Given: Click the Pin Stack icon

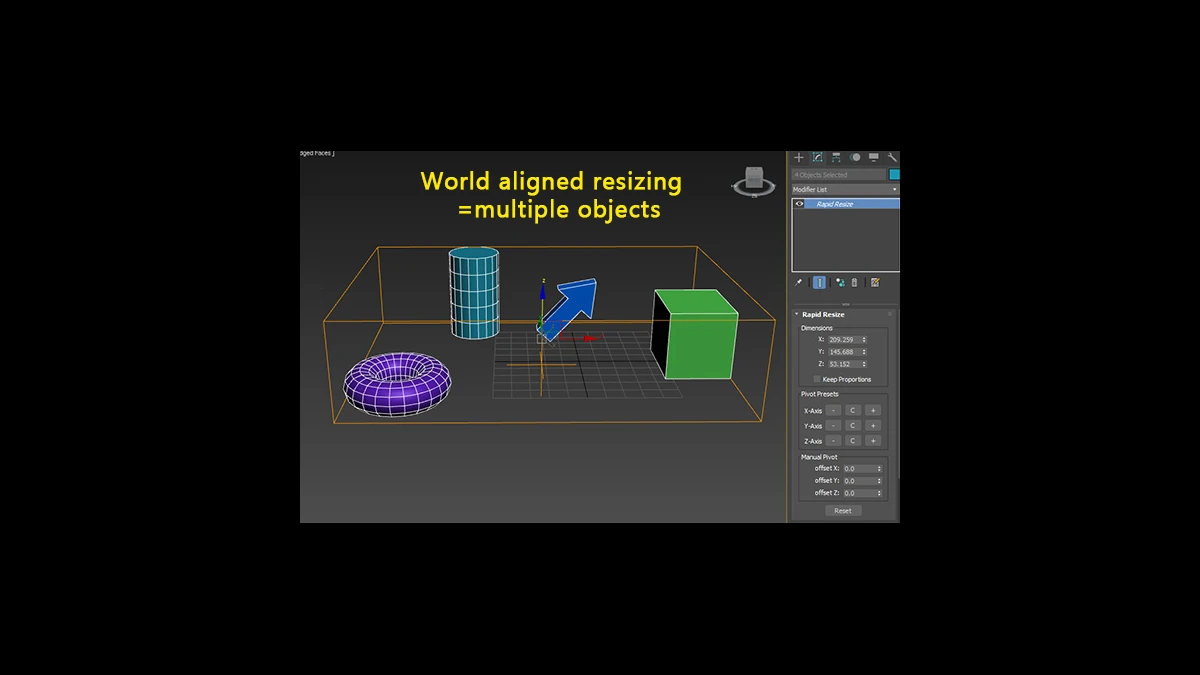Looking at the screenshot, I should tap(798, 283).
